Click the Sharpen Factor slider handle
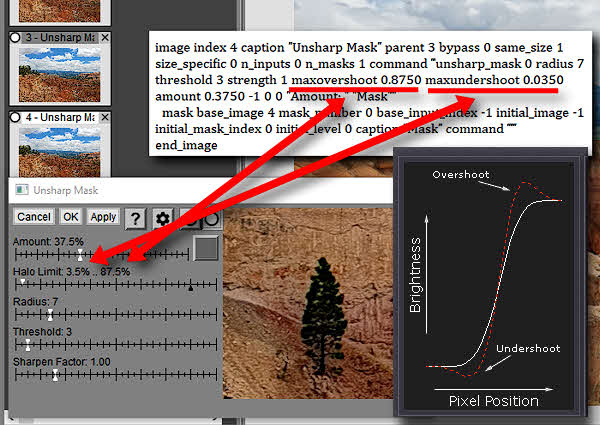Screen dimensions: 600x425 pos(56,374)
